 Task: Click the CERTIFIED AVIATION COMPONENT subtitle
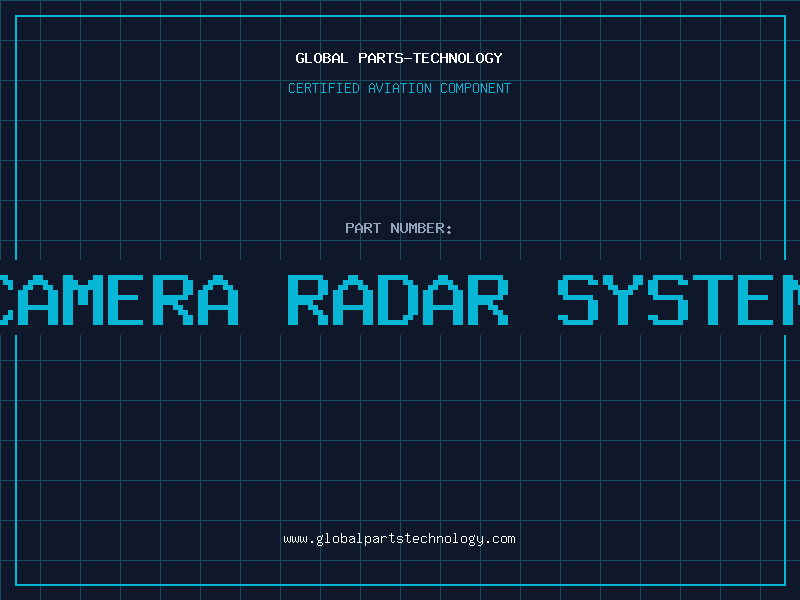coord(399,88)
